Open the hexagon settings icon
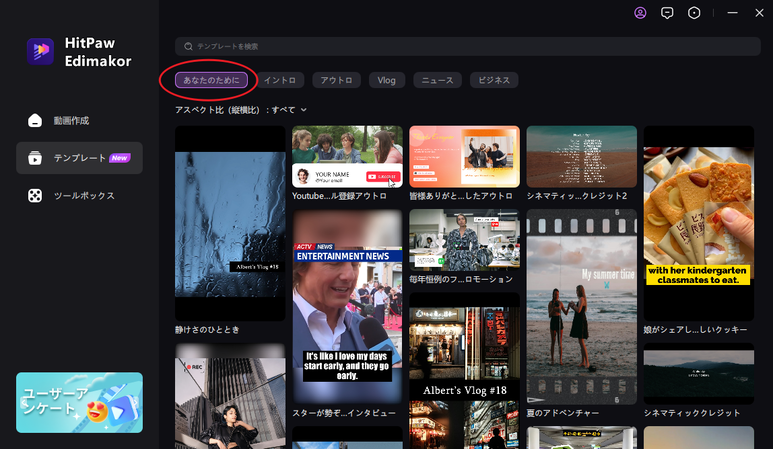 tap(694, 13)
